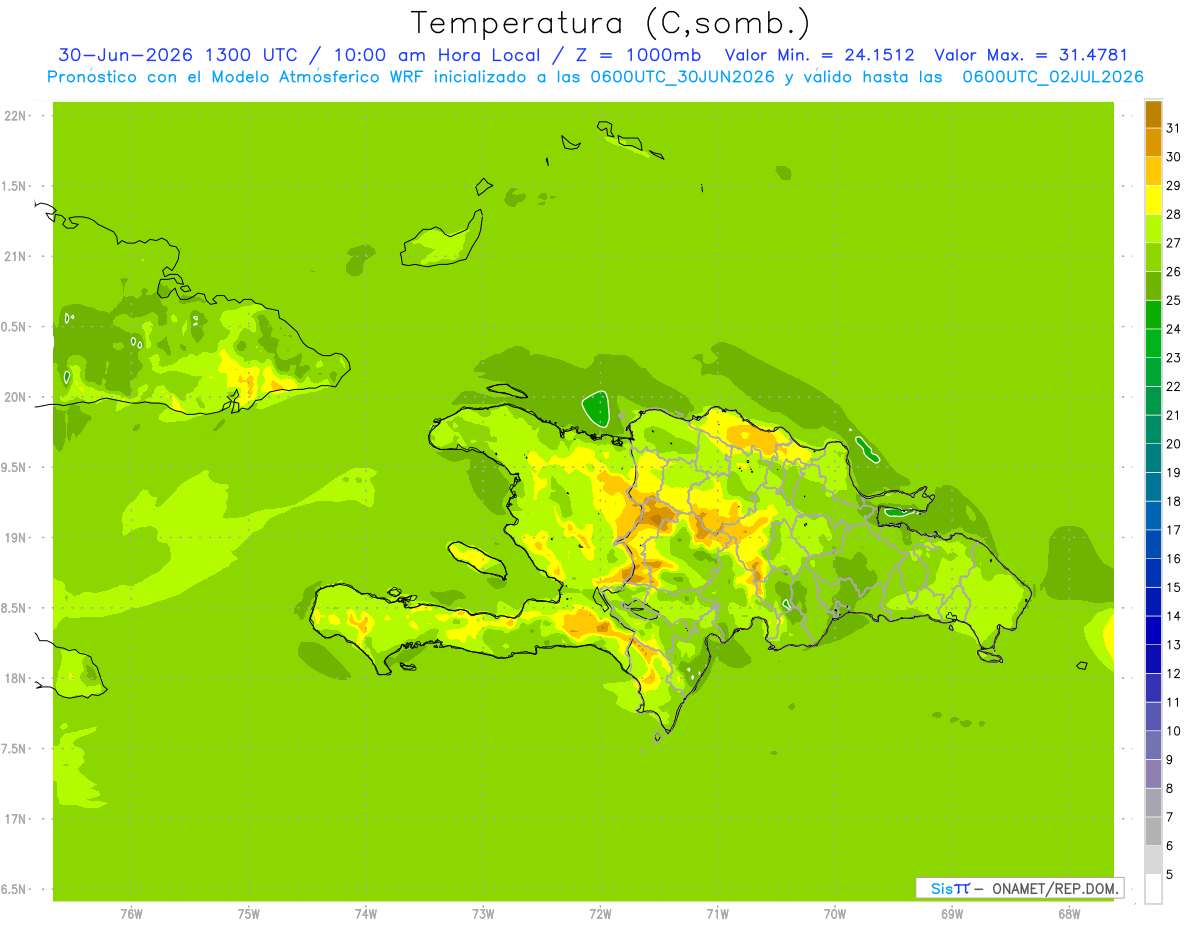This screenshot has width=1200, height=927.
Task: Click the '22N' latitude label
Action: pyautogui.click(x=15, y=116)
